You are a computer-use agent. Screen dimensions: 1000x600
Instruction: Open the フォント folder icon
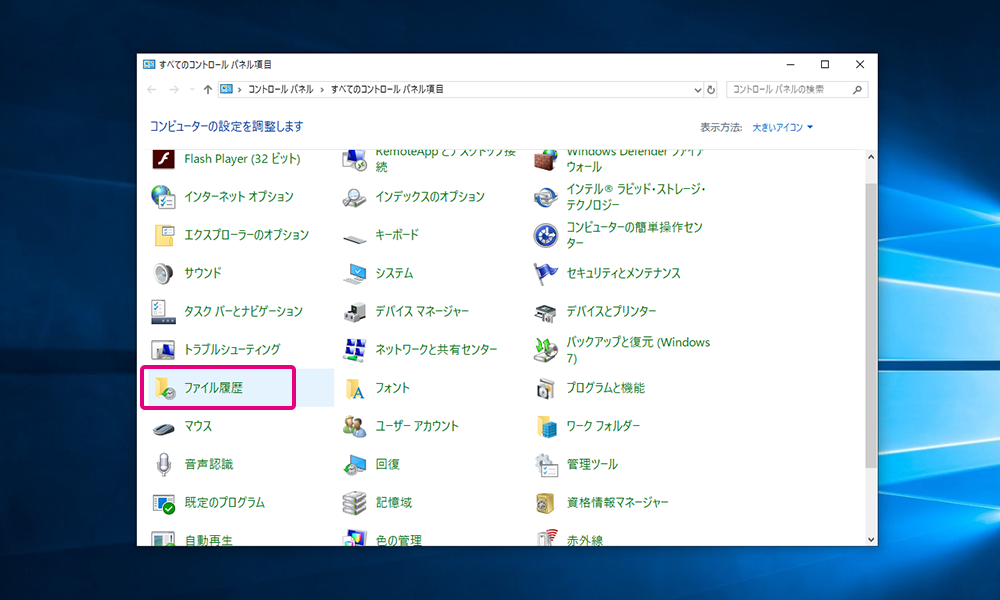tap(355, 388)
